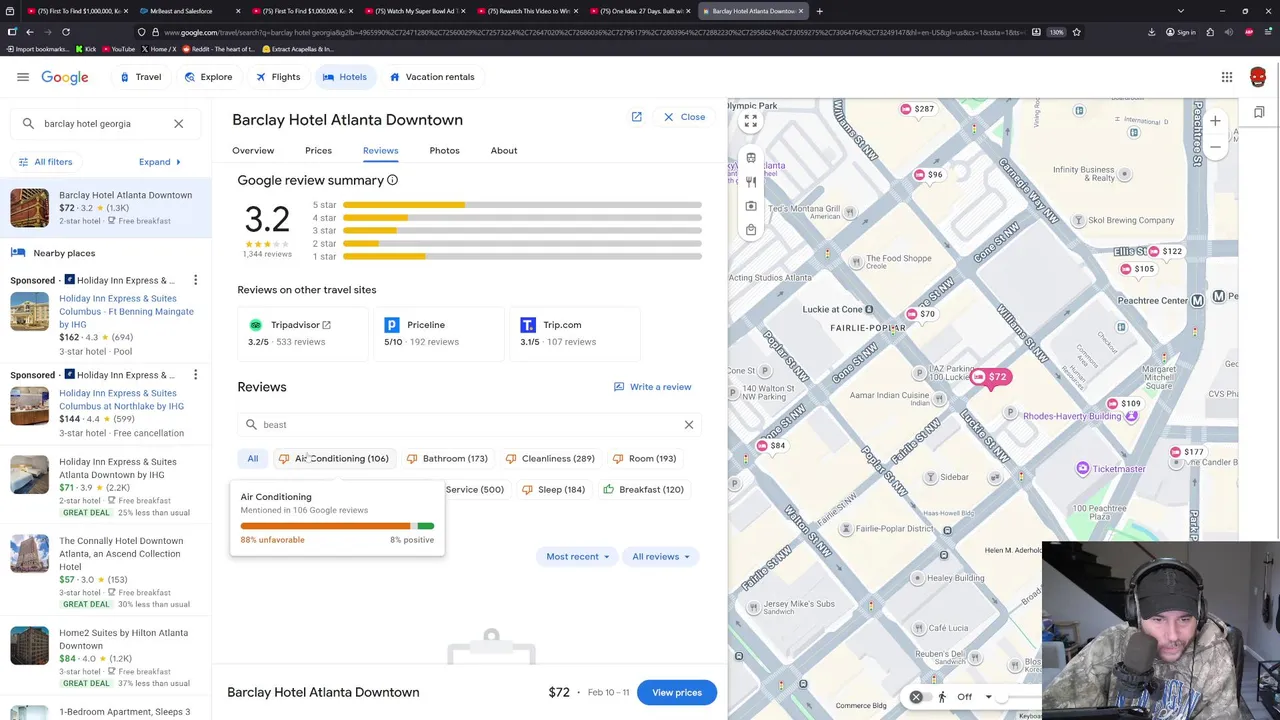The image size is (1280, 720).
Task: Select the $177 hotel map pin
Action: click(x=1187, y=452)
